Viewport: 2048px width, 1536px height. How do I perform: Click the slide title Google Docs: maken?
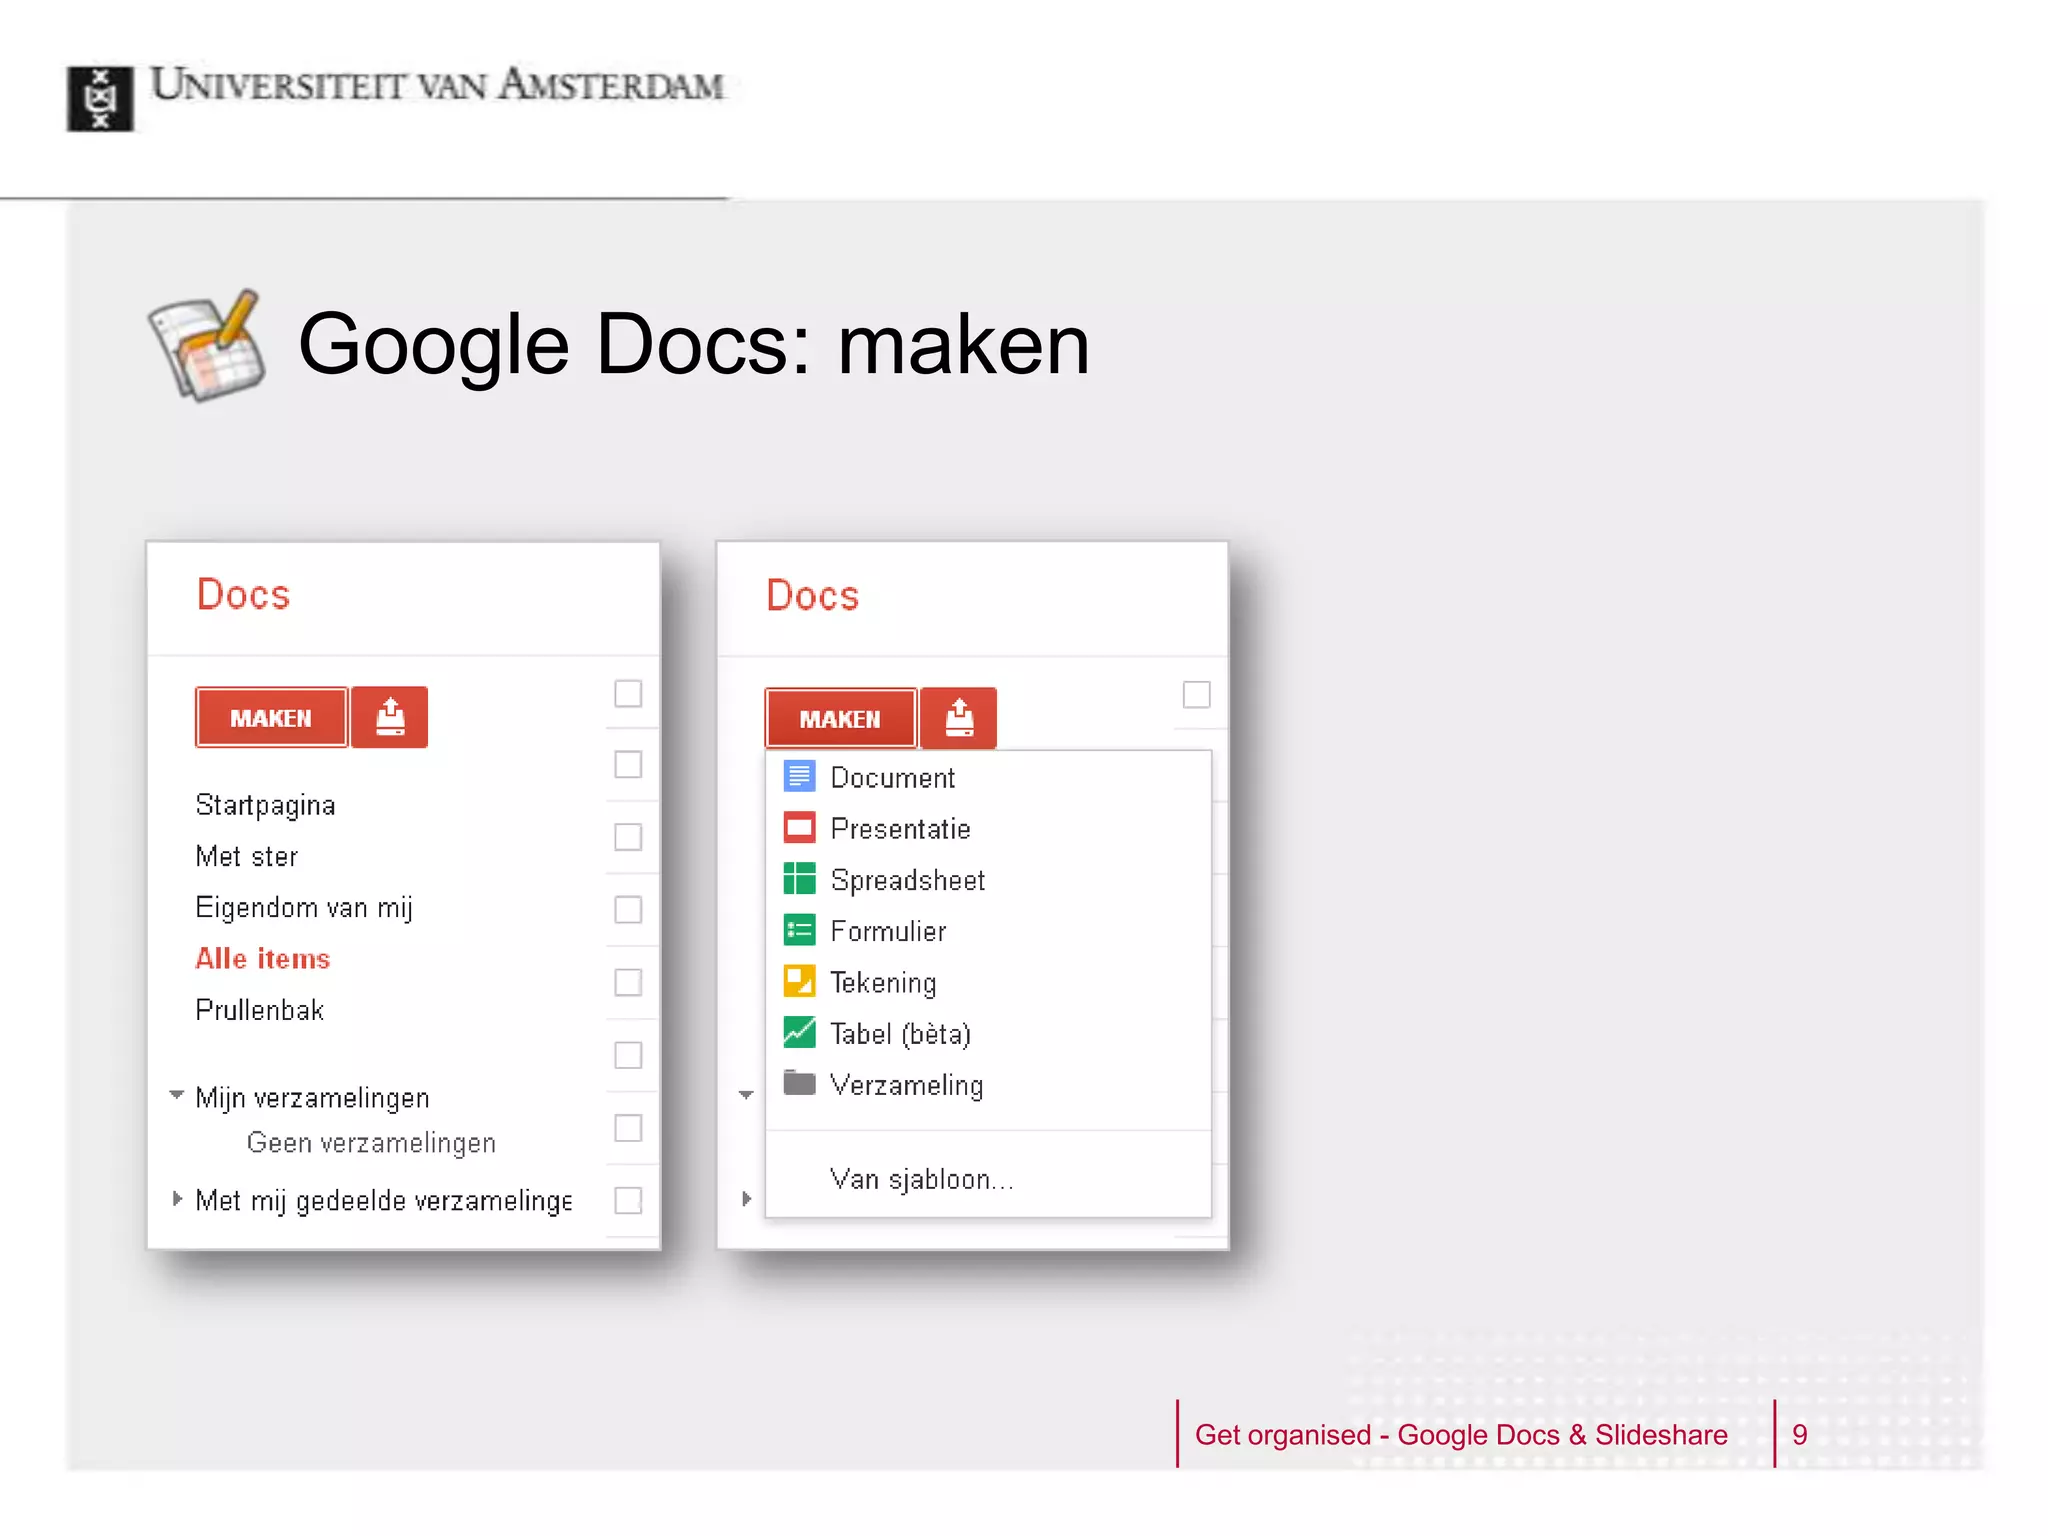694,345
